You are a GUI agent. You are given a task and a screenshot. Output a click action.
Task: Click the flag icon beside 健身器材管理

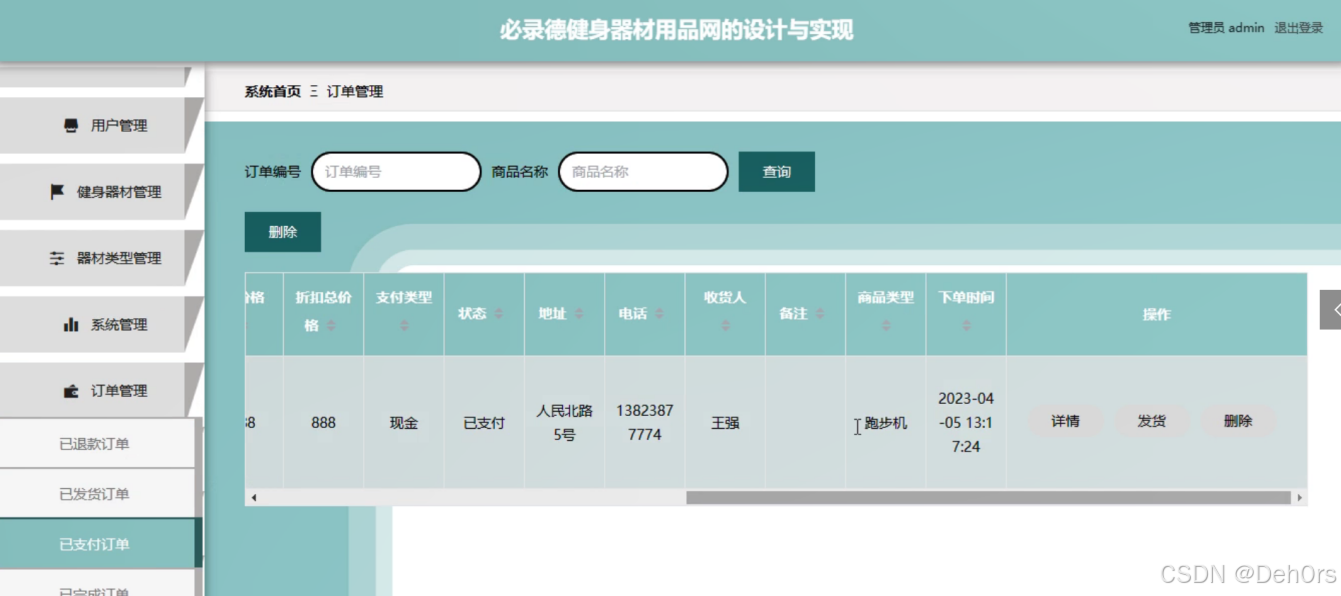(x=57, y=192)
